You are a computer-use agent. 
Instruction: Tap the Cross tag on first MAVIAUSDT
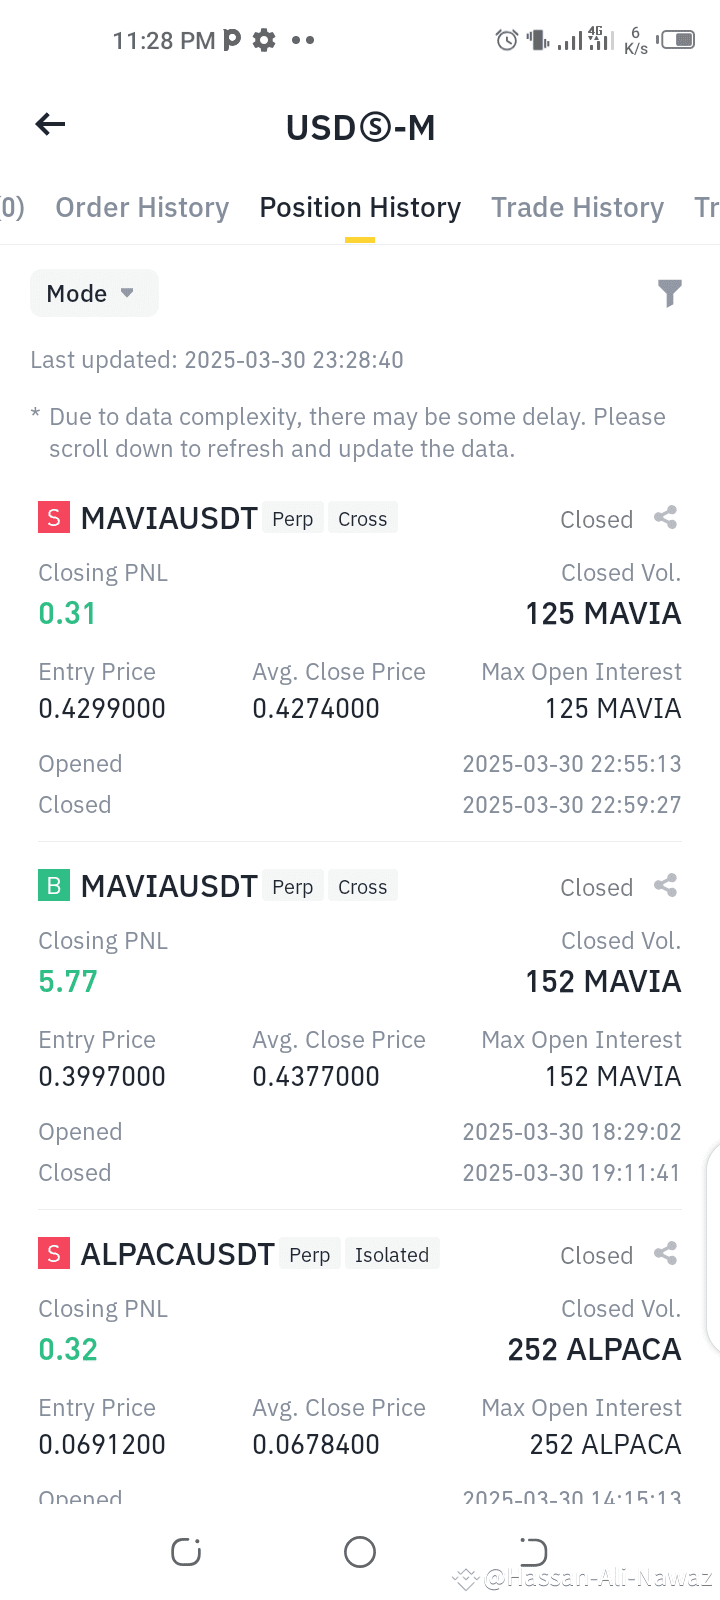point(363,518)
